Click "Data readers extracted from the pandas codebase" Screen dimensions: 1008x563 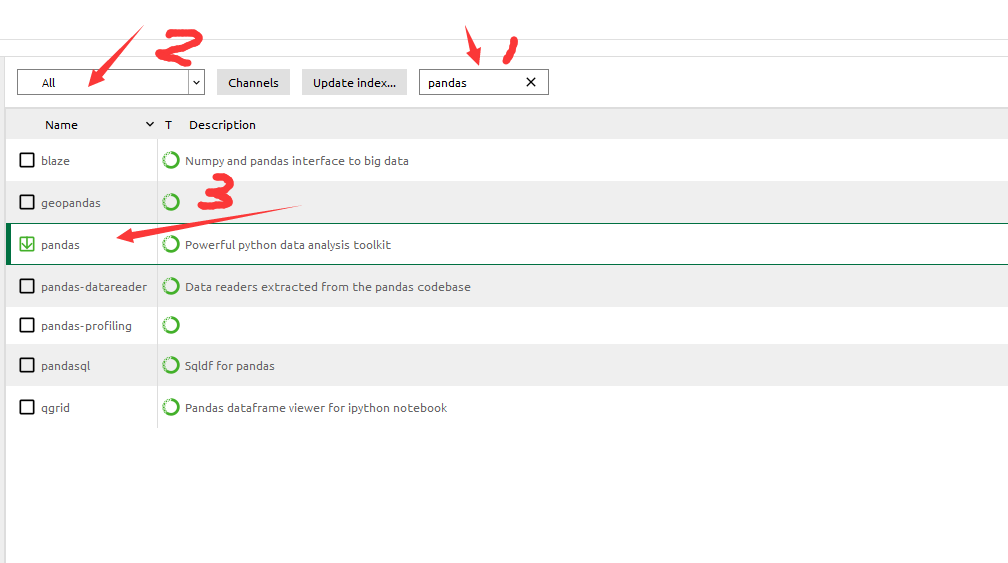pos(328,287)
